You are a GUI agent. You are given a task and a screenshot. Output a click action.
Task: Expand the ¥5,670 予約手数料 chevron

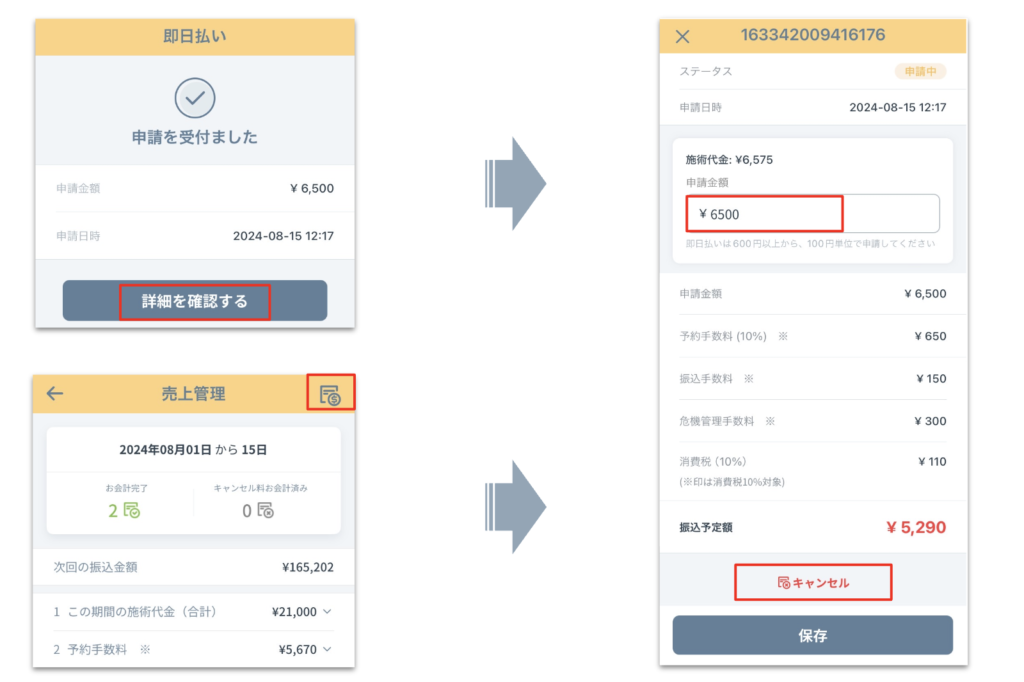coord(328,650)
